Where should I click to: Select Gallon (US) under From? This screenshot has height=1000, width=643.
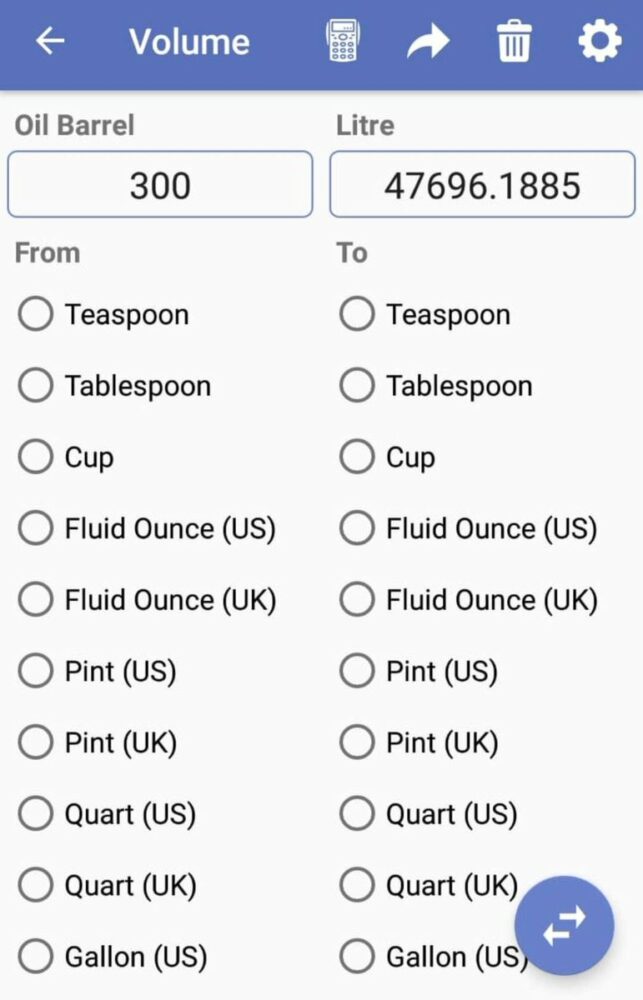tap(113, 957)
